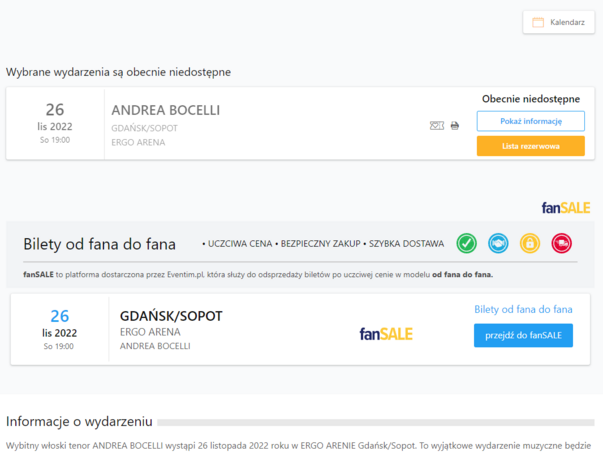Click the red delivery truck icon

(x=561, y=243)
